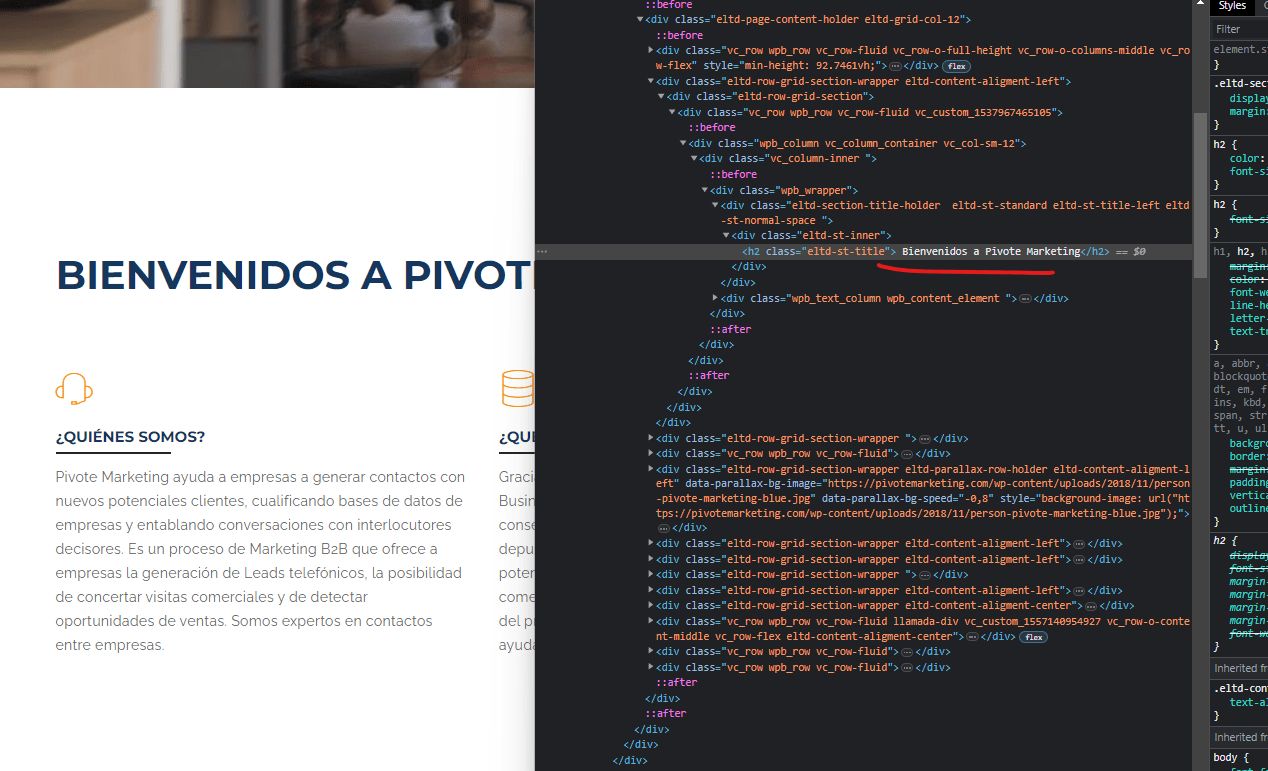Select the h2 class="eltd-st-title" opening tag

pyautogui.click(x=819, y=252)
